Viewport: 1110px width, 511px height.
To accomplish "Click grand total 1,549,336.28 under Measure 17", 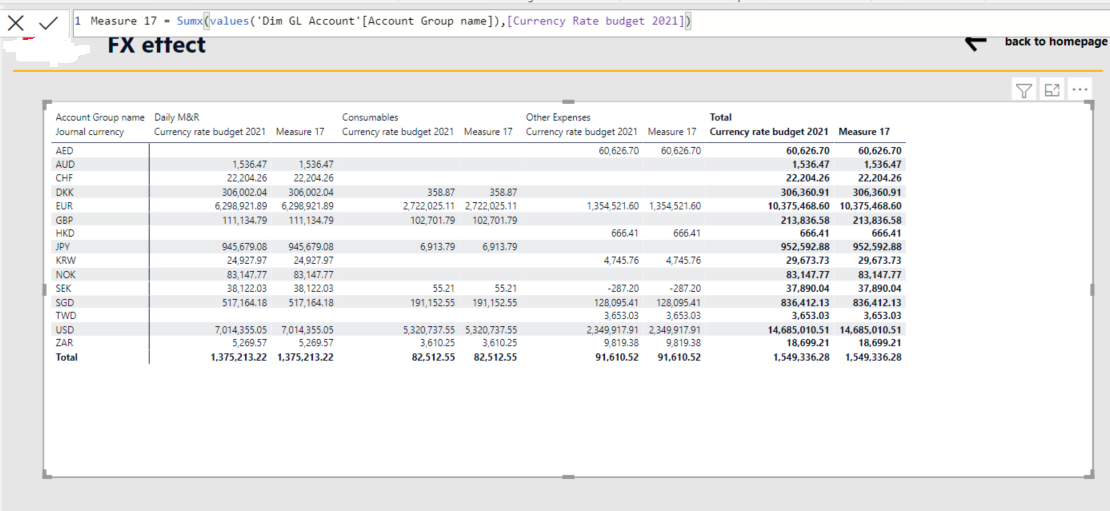I will click(x=873, y=357).
